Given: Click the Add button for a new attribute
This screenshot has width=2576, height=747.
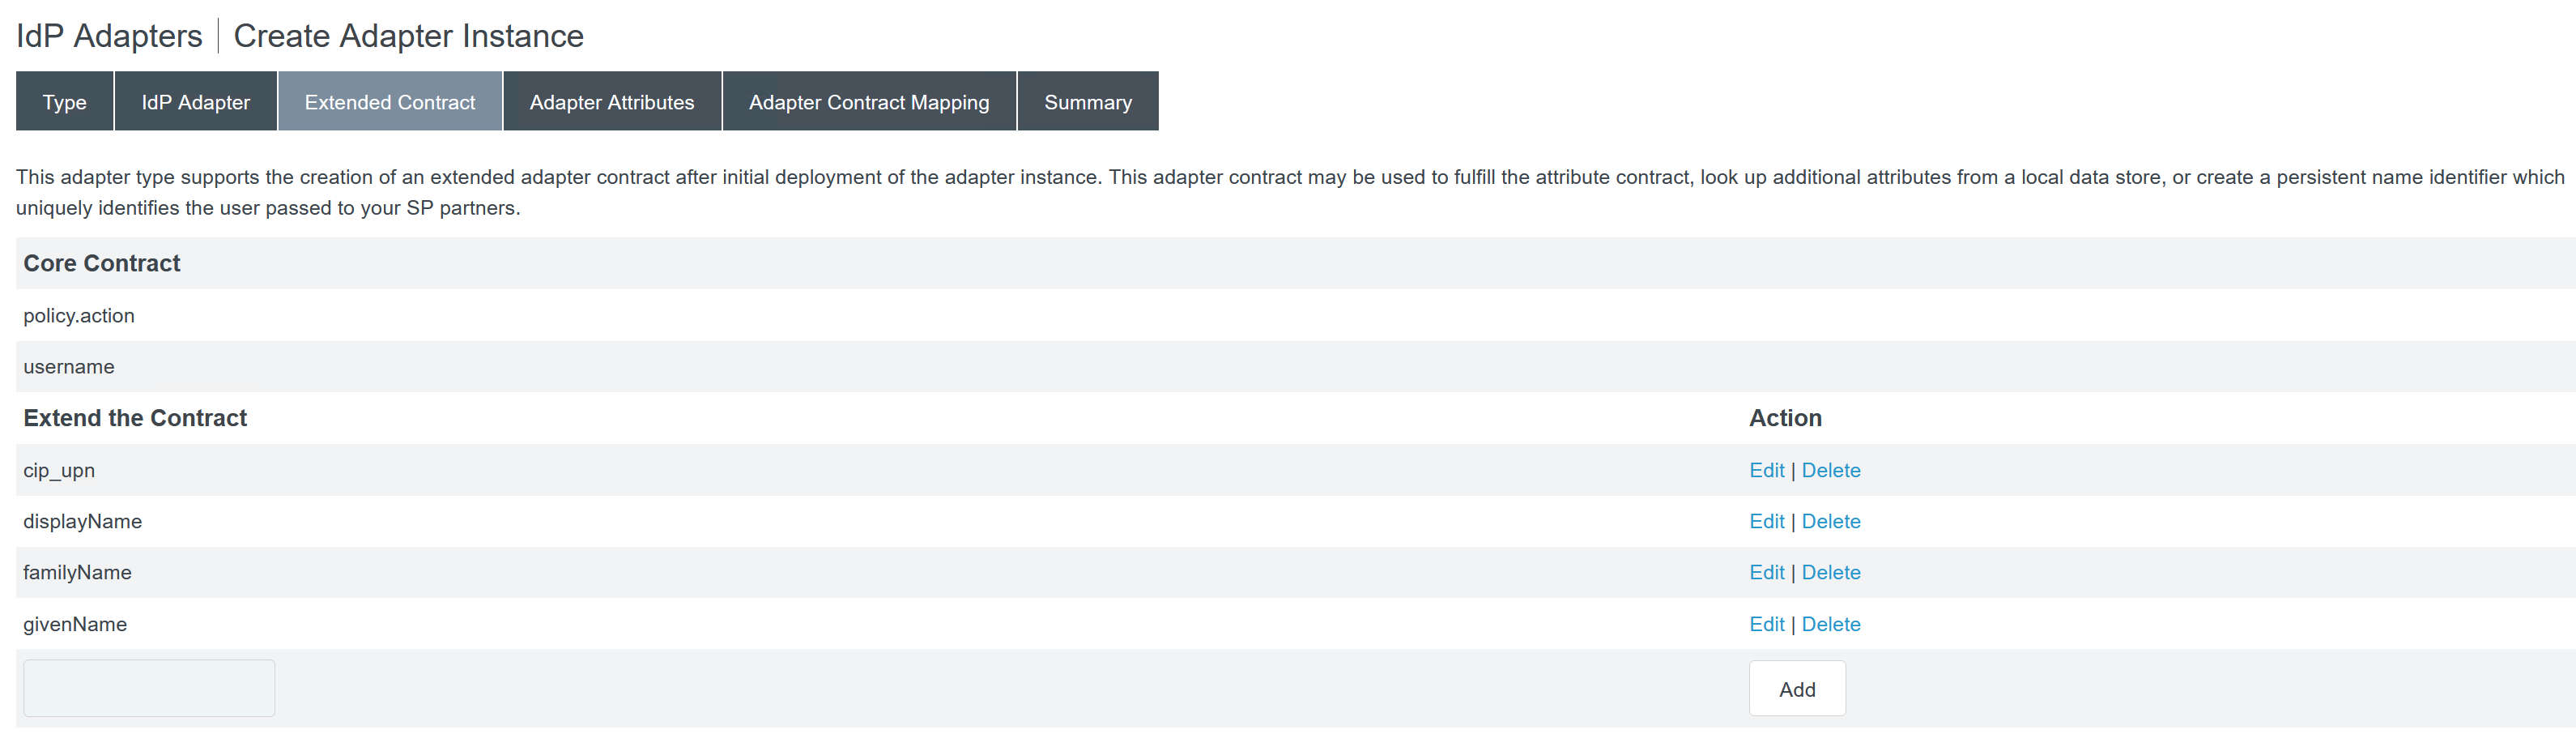Looking at the screenshot, I should tap(1797, 688).
